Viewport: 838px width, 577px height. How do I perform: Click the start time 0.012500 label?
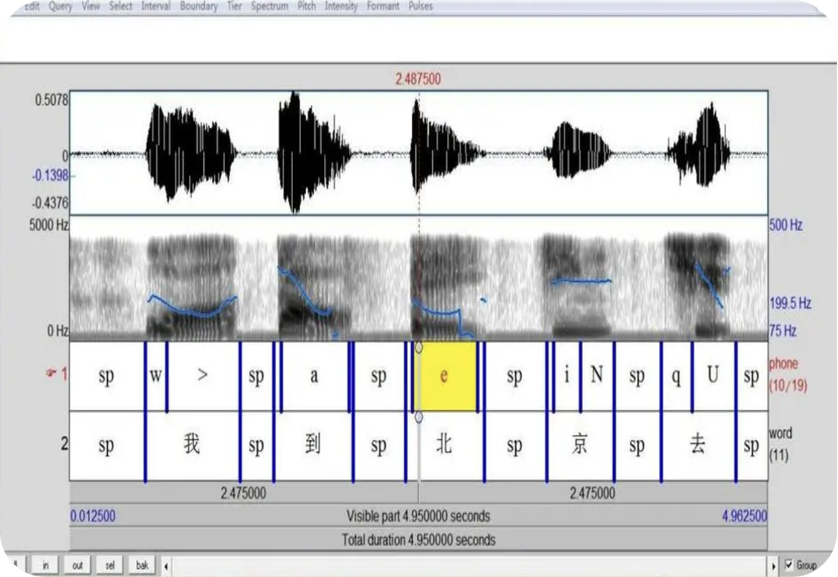(x=93, y=516)
